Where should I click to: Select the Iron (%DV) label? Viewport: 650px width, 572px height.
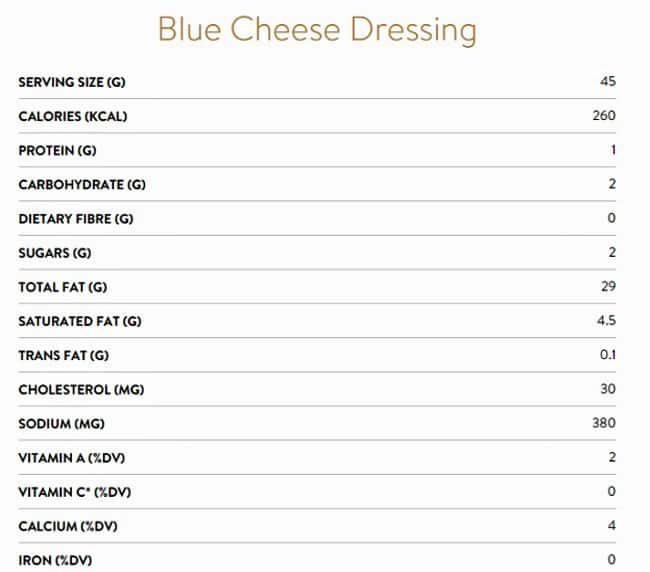coord(56,560)
